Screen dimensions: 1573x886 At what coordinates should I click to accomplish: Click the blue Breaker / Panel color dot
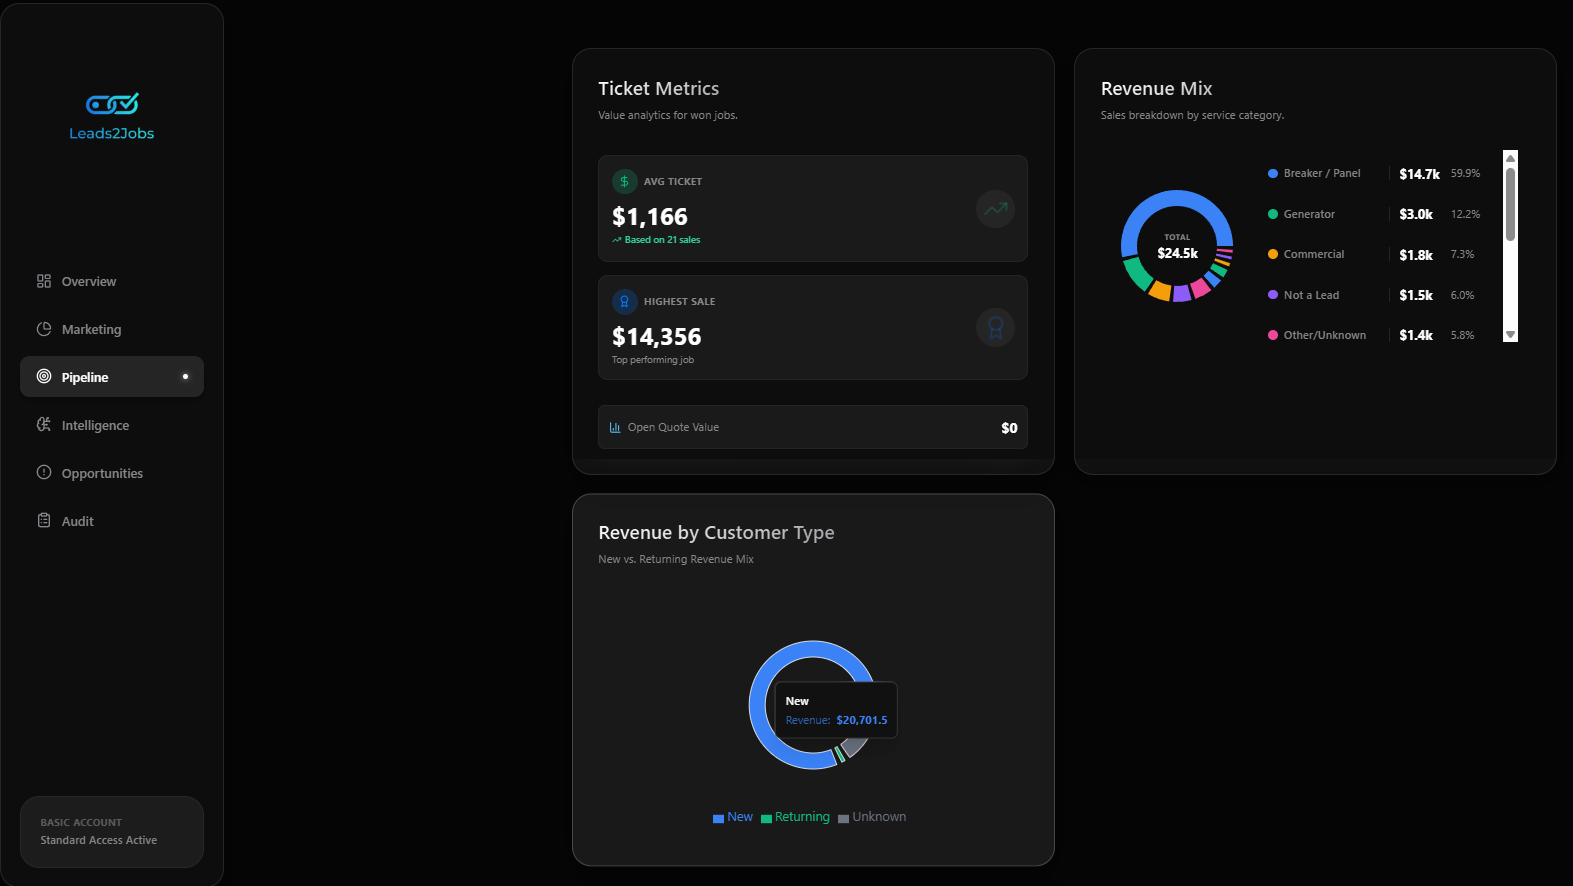1273,173
